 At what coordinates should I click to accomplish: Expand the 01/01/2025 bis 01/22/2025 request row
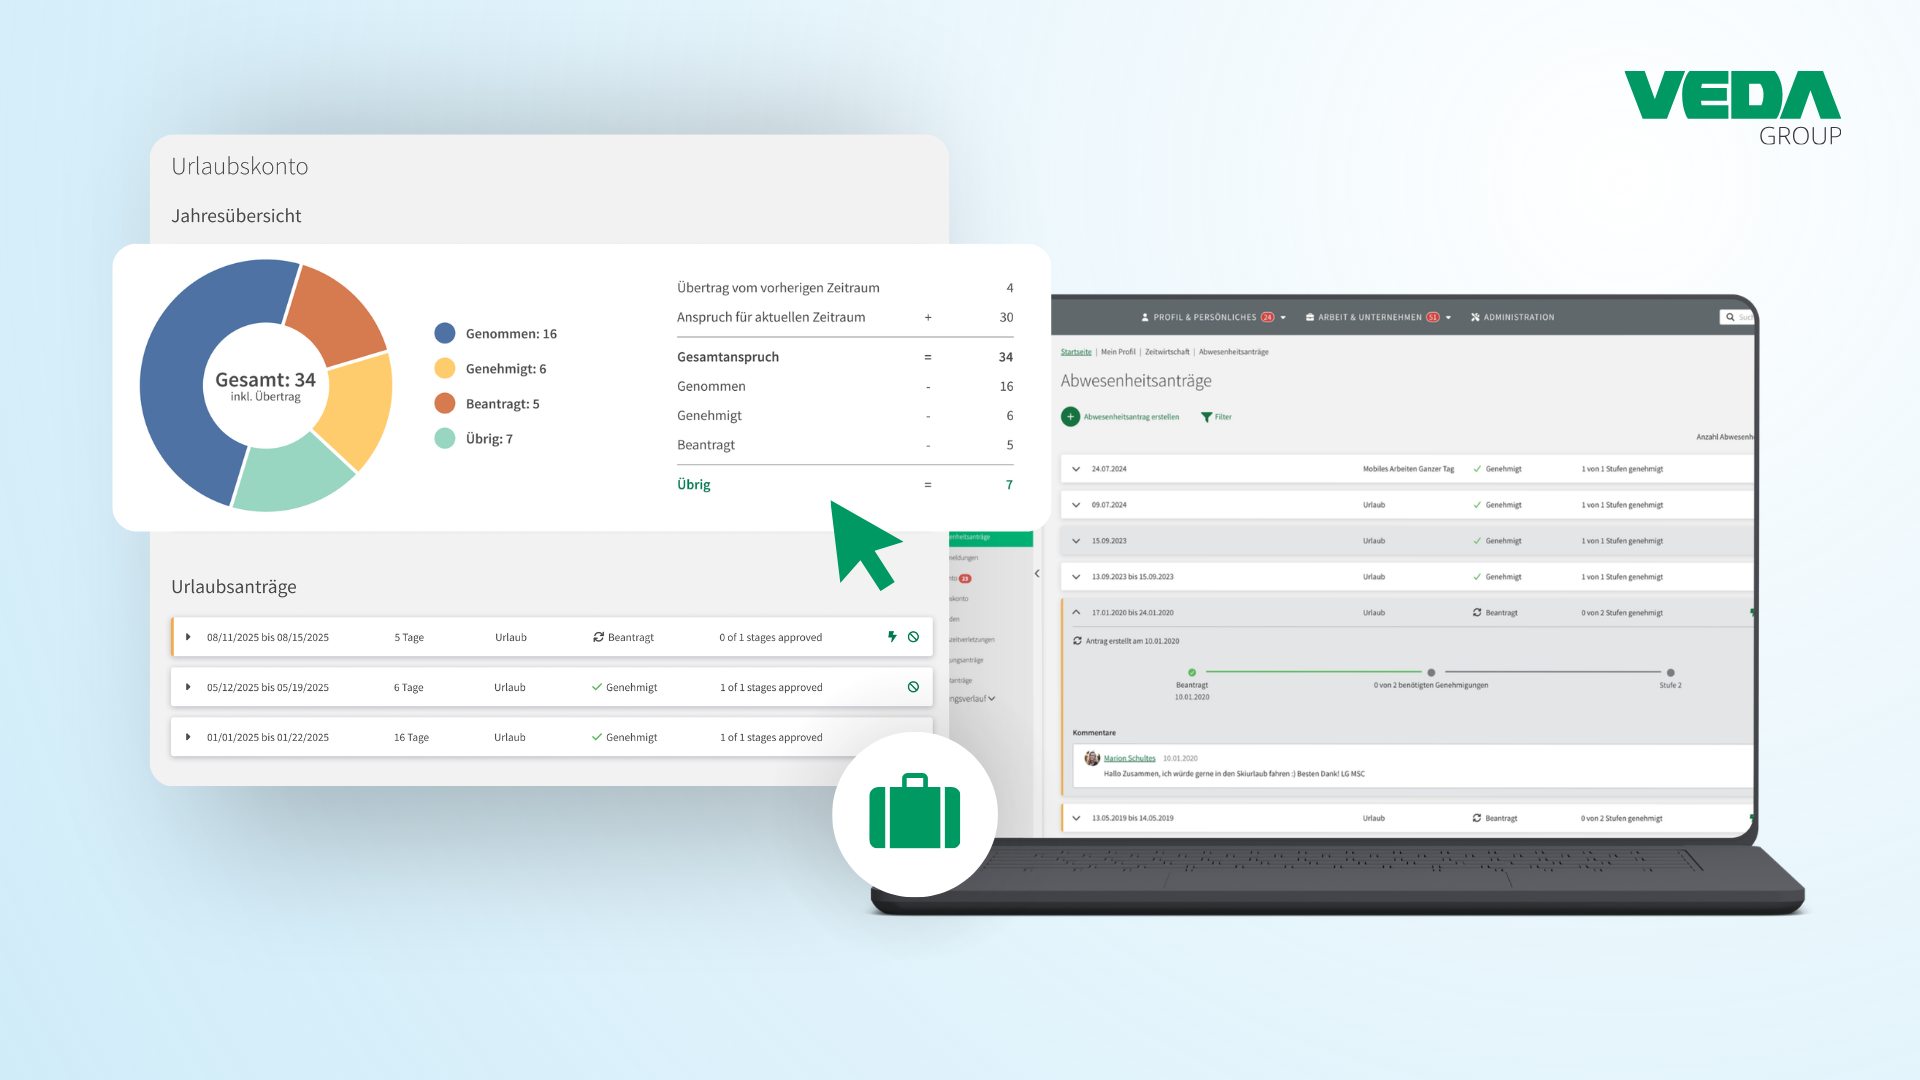(x=188, y=737)
